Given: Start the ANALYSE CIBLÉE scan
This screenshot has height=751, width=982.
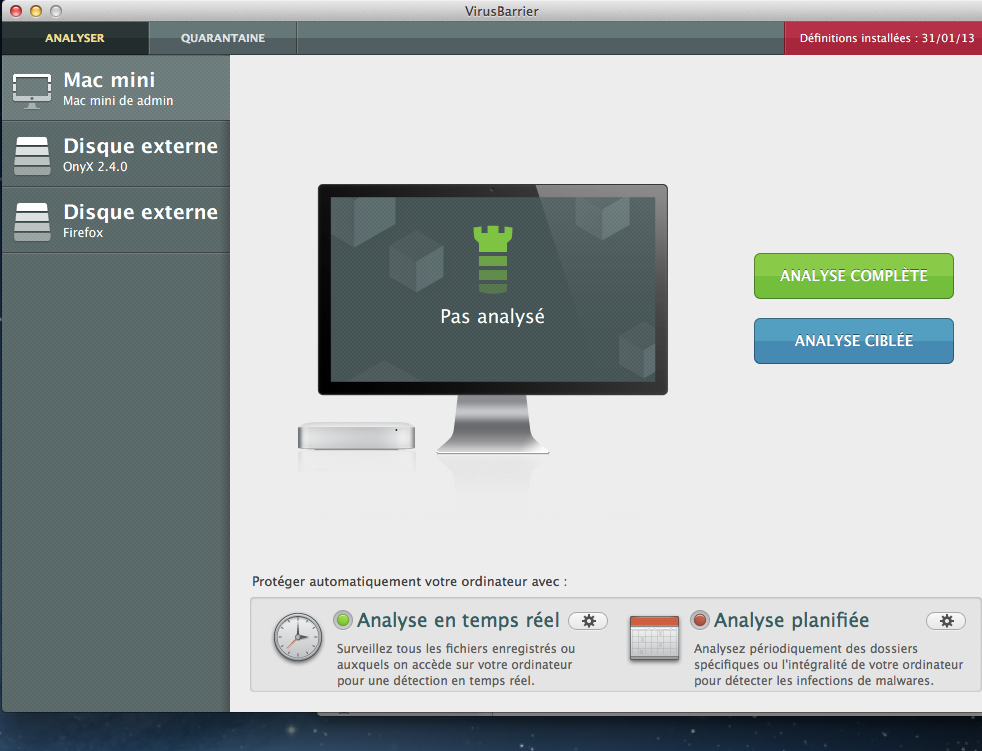Looking at the screenshot, I should pyautogui.click(x=854, y=341).
